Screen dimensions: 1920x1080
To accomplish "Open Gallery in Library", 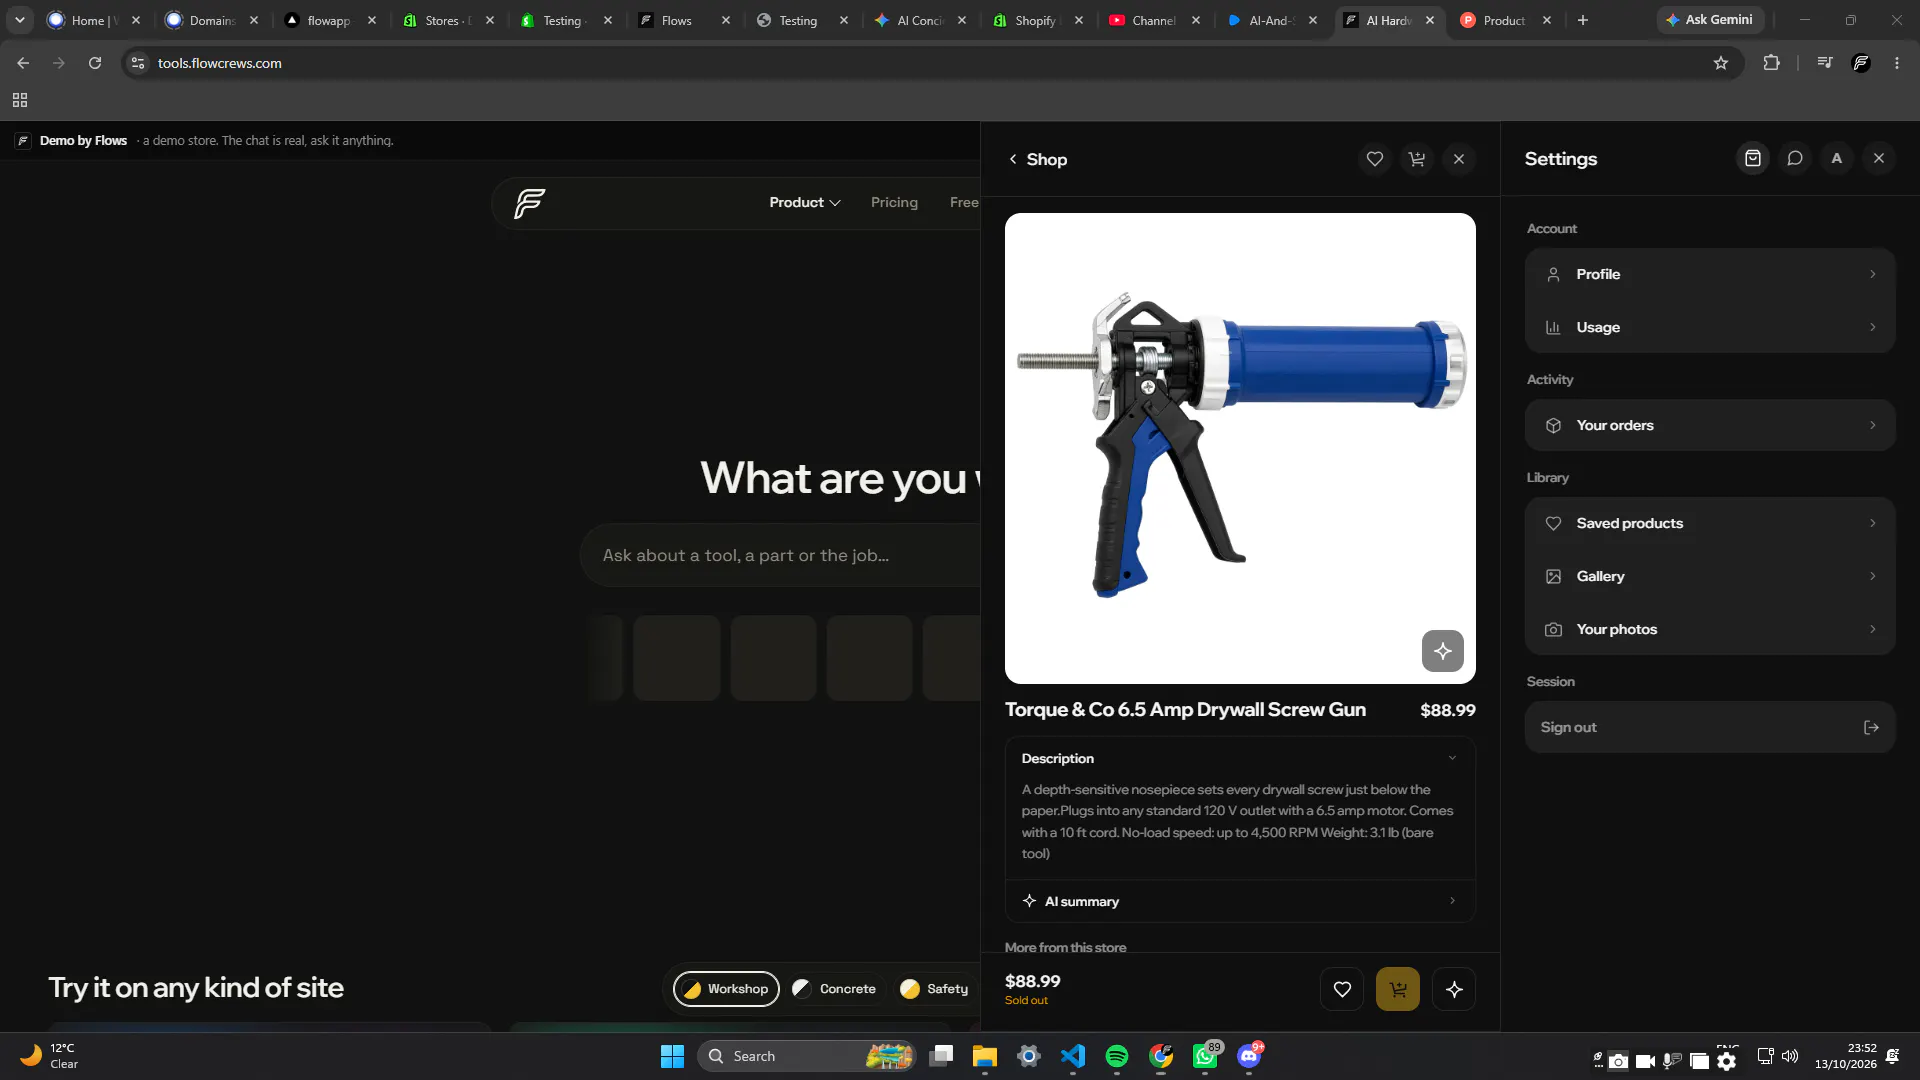I will [x=1710, y=576].
